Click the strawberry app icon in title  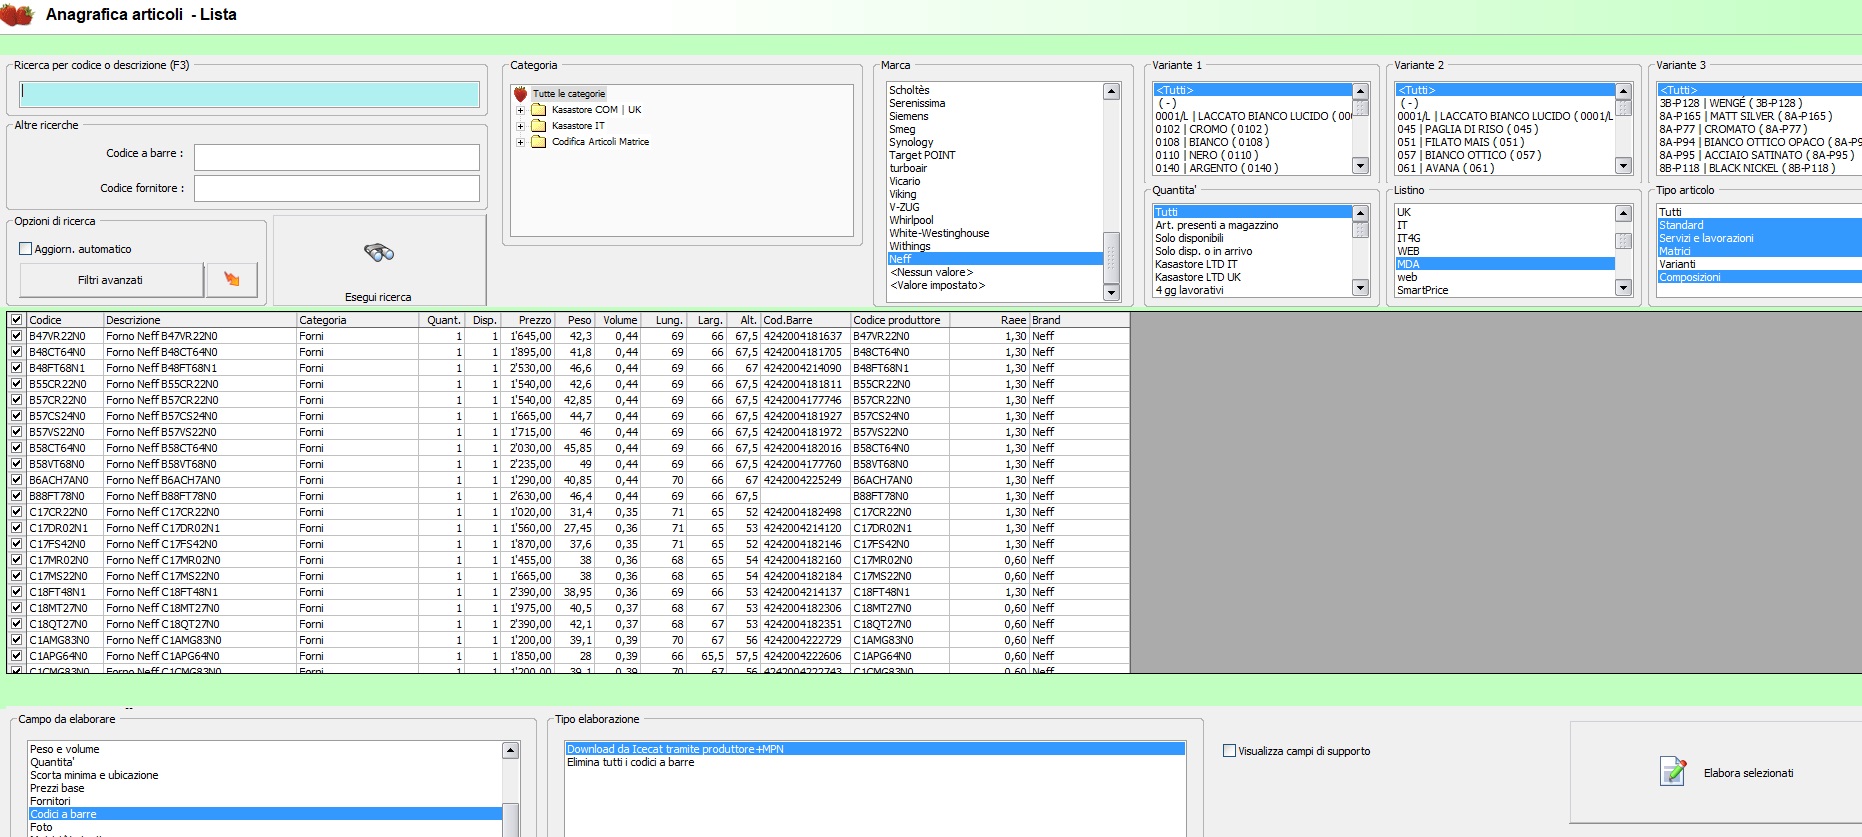pos(17,14)
